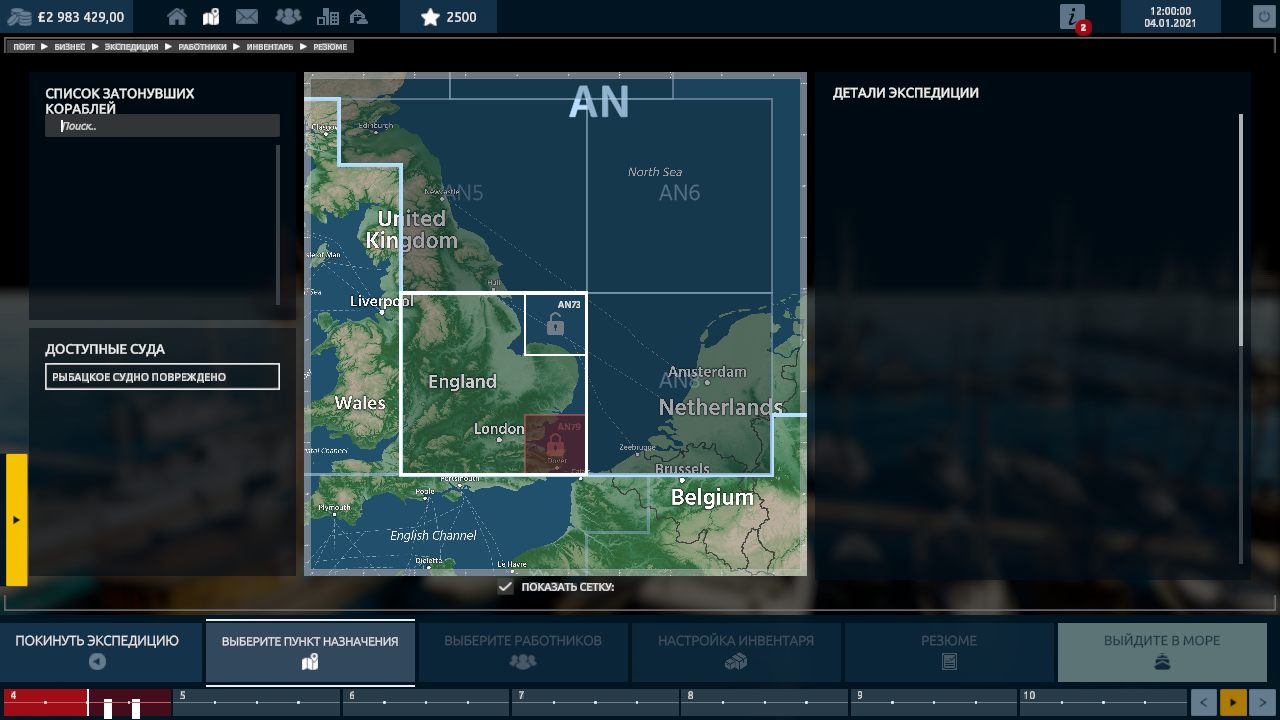
Task: Open the mail envelope icon
Action: [x=246, y=17]
